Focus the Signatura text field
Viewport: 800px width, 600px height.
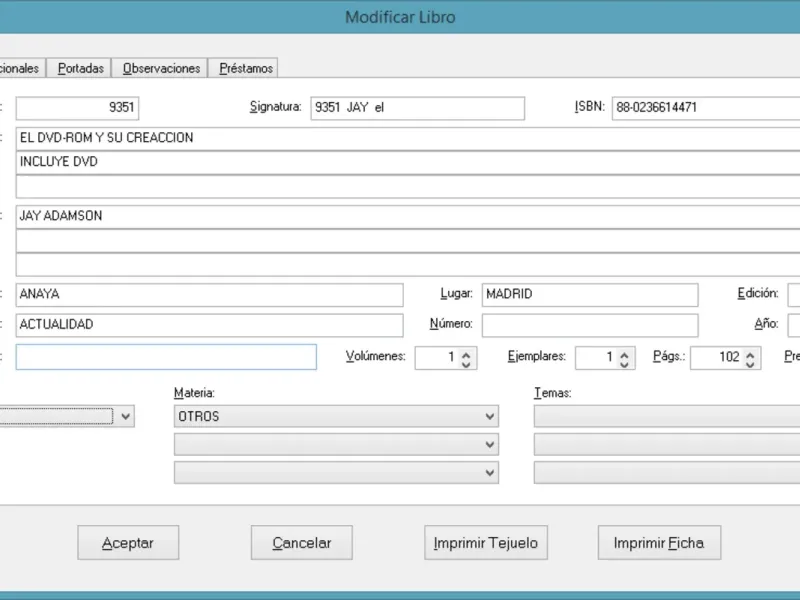(417, 108)
